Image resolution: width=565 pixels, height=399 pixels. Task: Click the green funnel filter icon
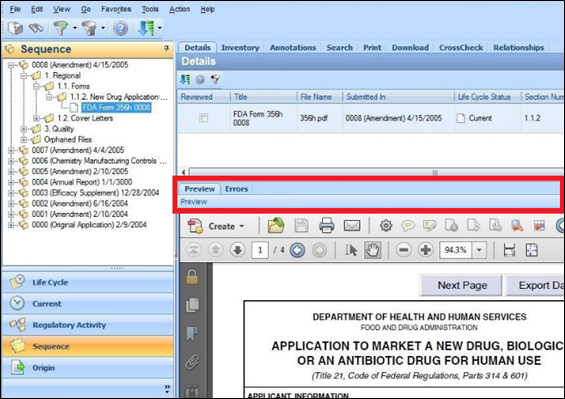click(x=61, y=28)
